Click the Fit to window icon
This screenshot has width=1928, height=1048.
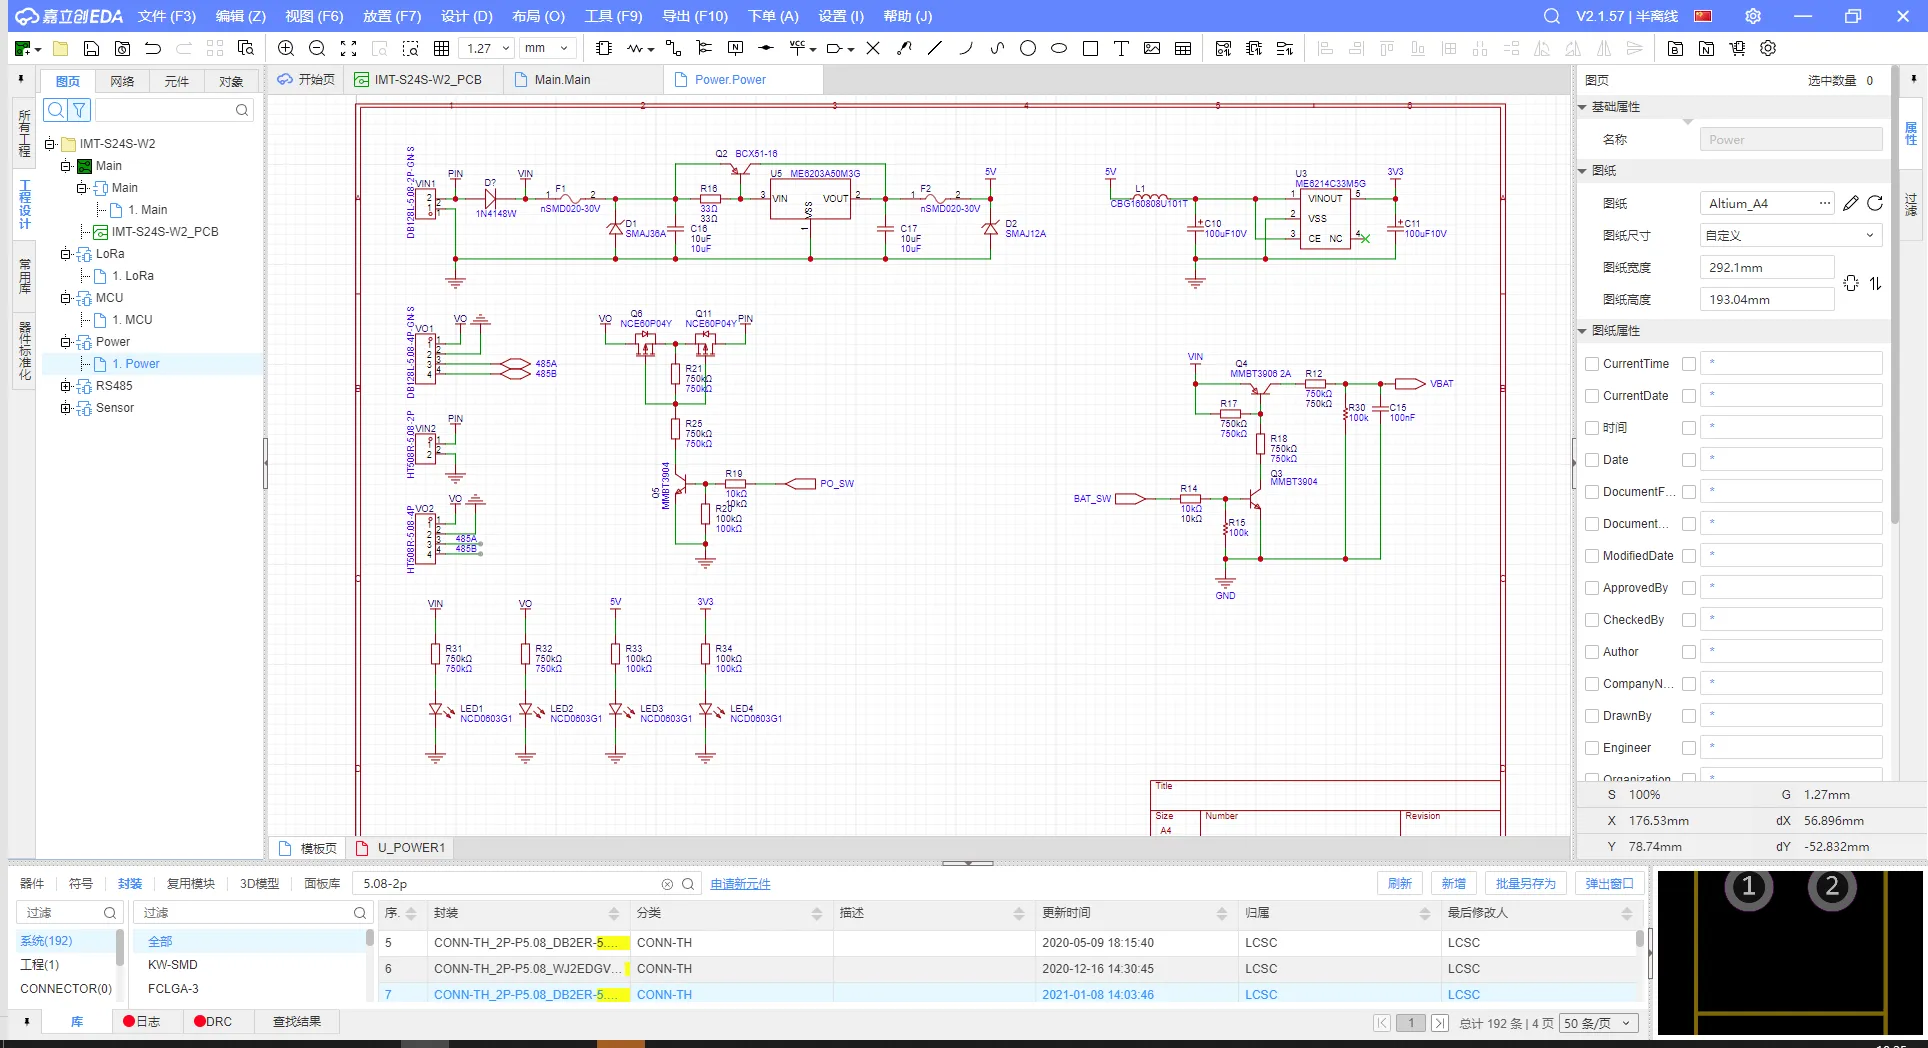[x=348, y=48]
